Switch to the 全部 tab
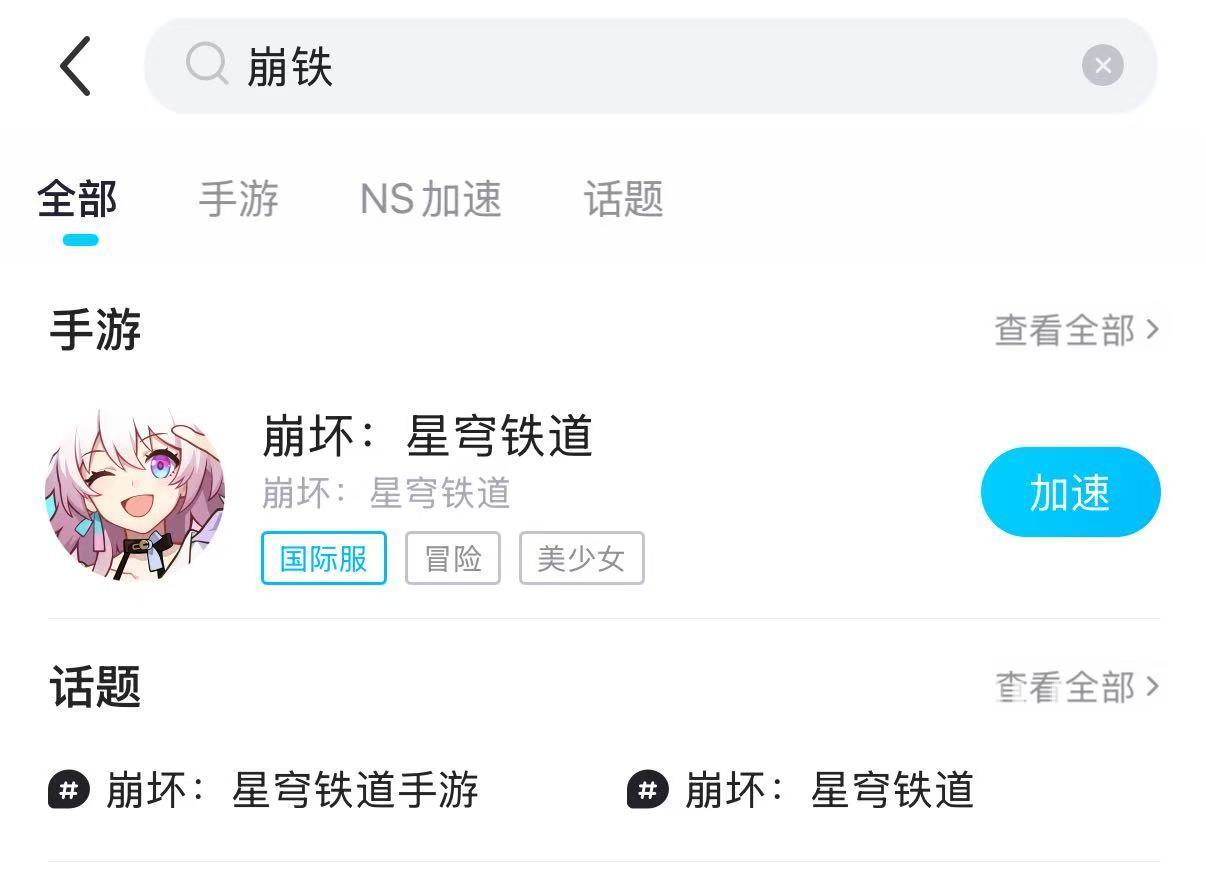 coord(78,199)
